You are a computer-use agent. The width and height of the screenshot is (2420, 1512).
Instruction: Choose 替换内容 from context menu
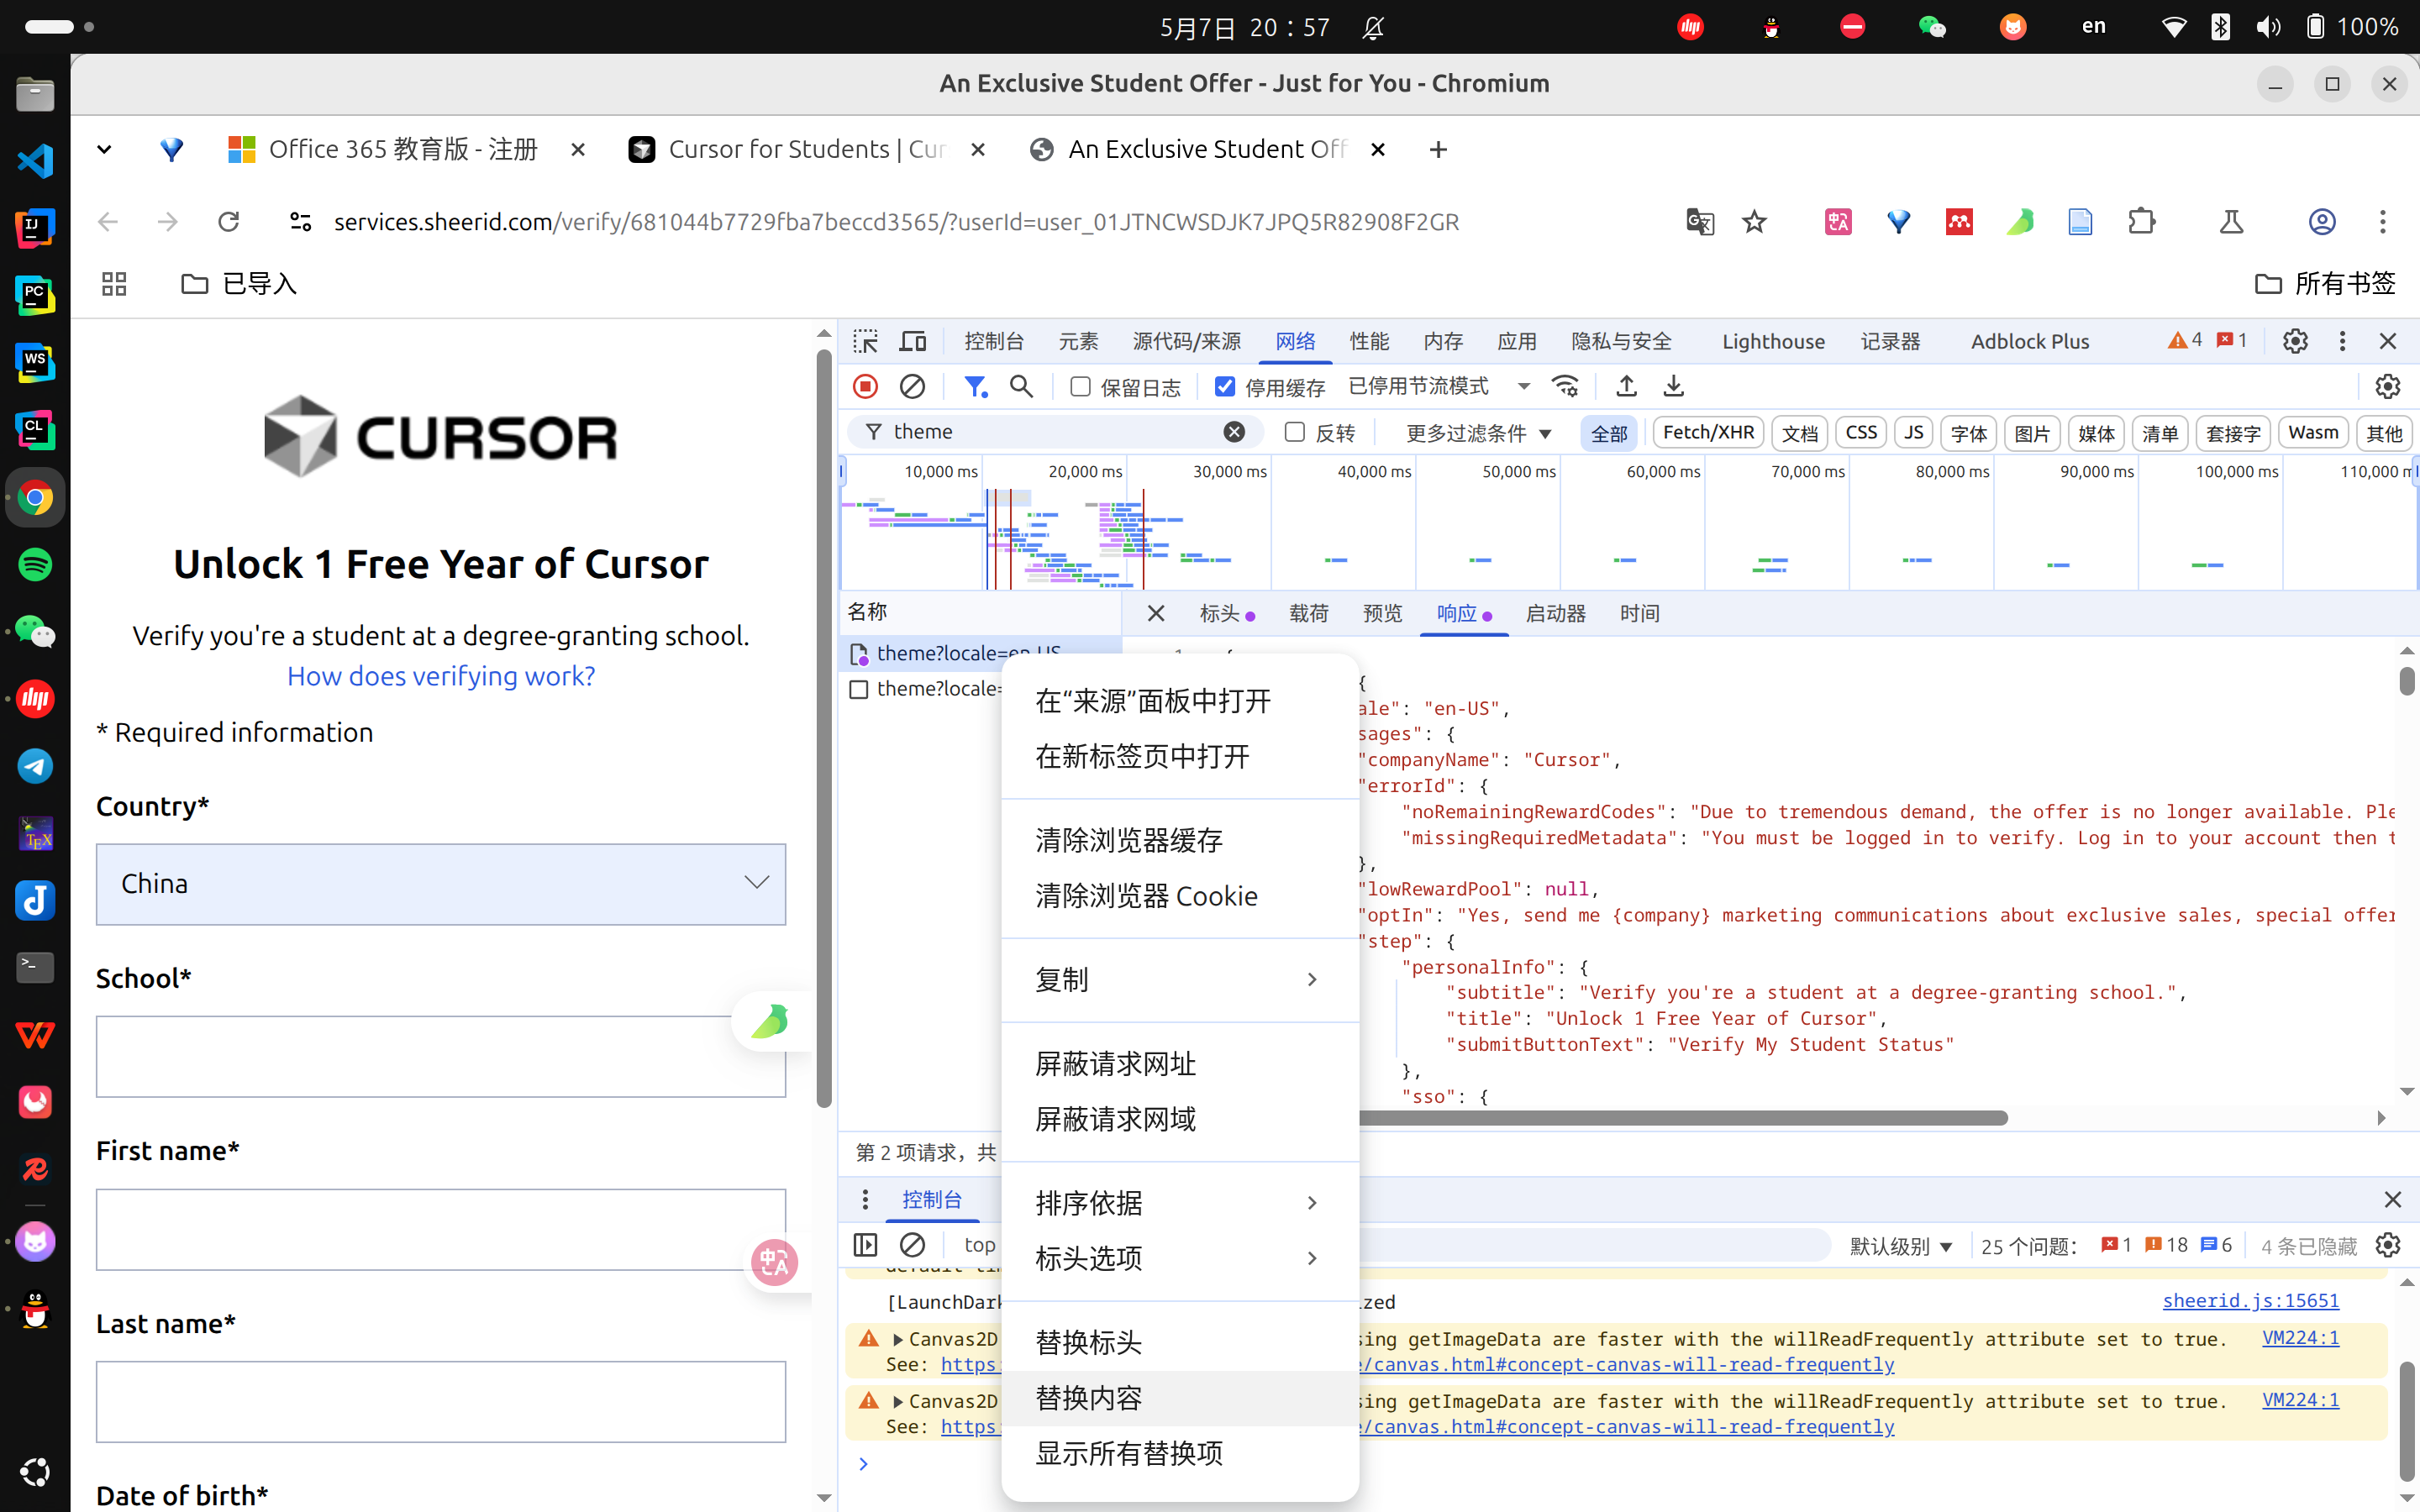point(1180,1398)
